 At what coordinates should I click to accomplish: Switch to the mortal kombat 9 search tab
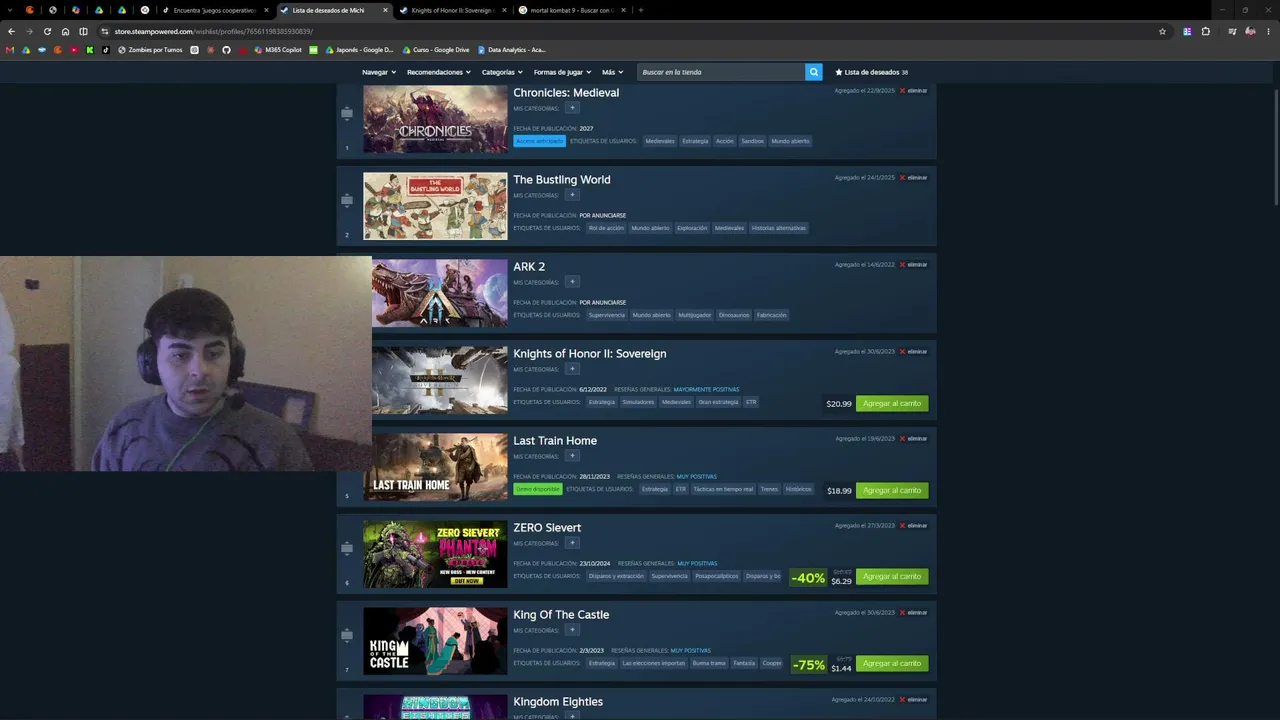pyautogui.click(x=572, y=10)
